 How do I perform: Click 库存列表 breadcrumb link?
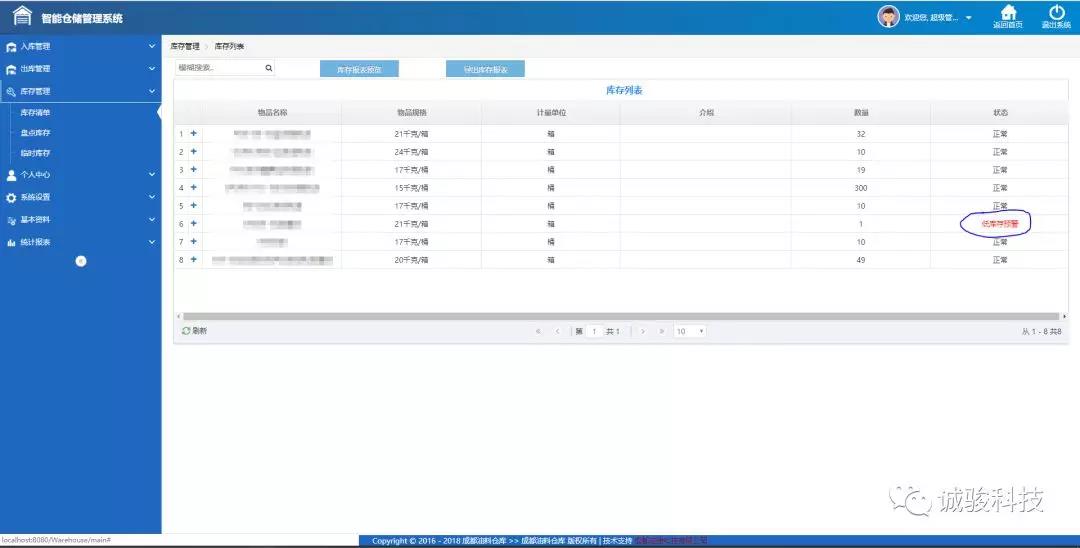point(229,47)
